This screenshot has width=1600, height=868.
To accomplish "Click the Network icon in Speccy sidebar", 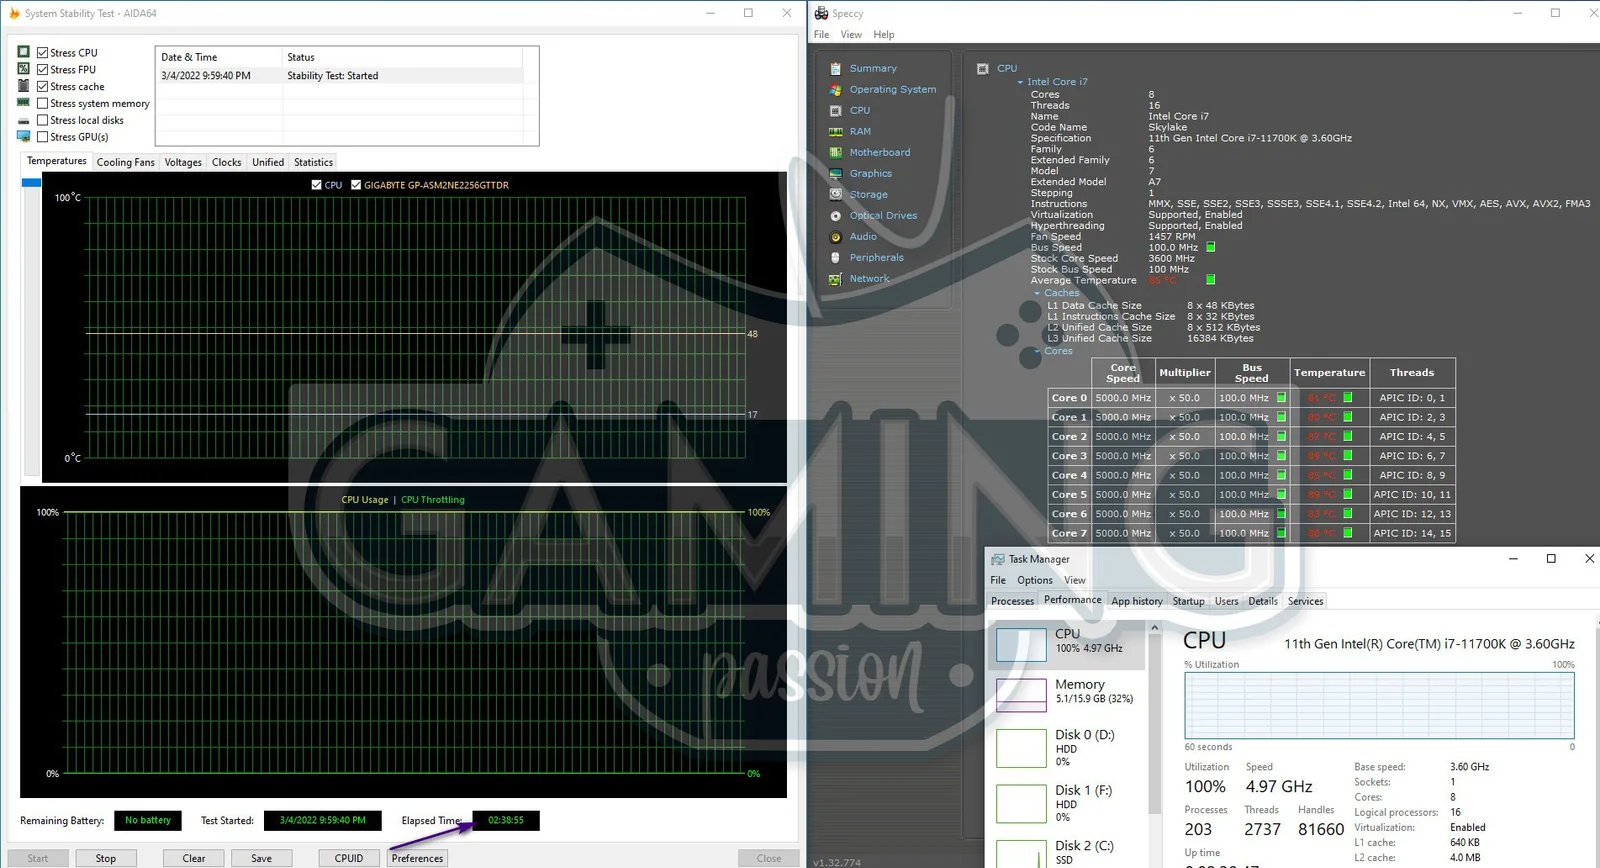I will (835, 279).
